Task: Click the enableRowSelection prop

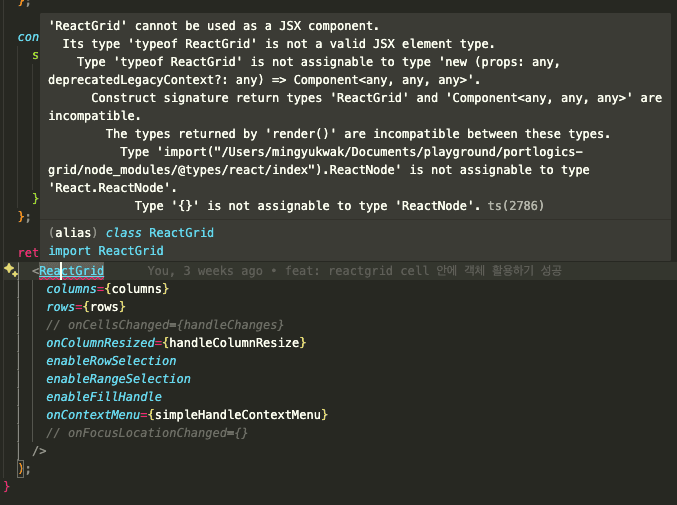Action: point(111,361)
